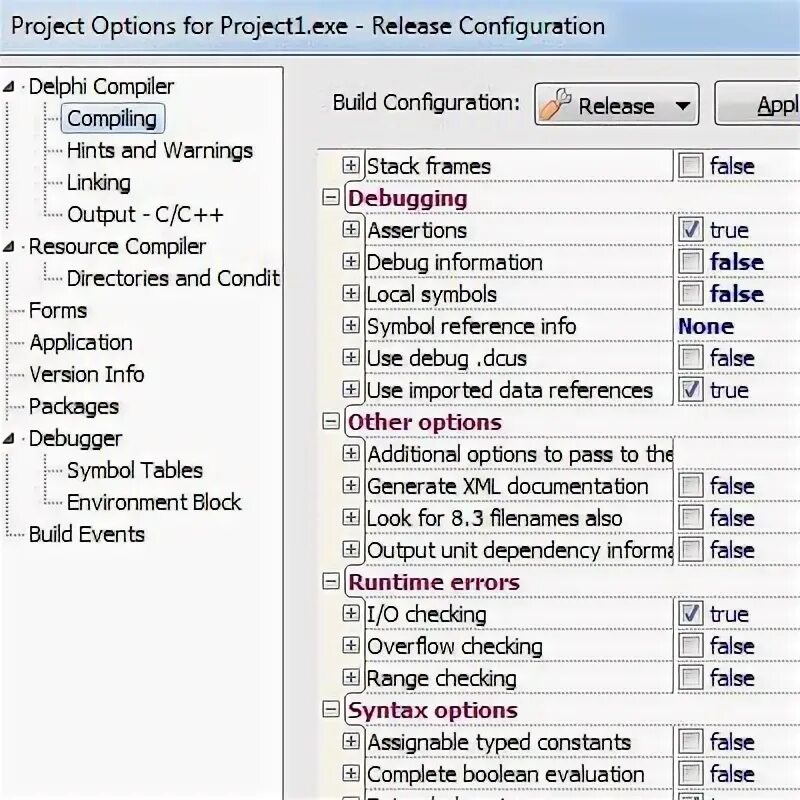Screen dimensions: 800x800
Task: Disable the I/O checking checkbox
Action: click(690, 614)
